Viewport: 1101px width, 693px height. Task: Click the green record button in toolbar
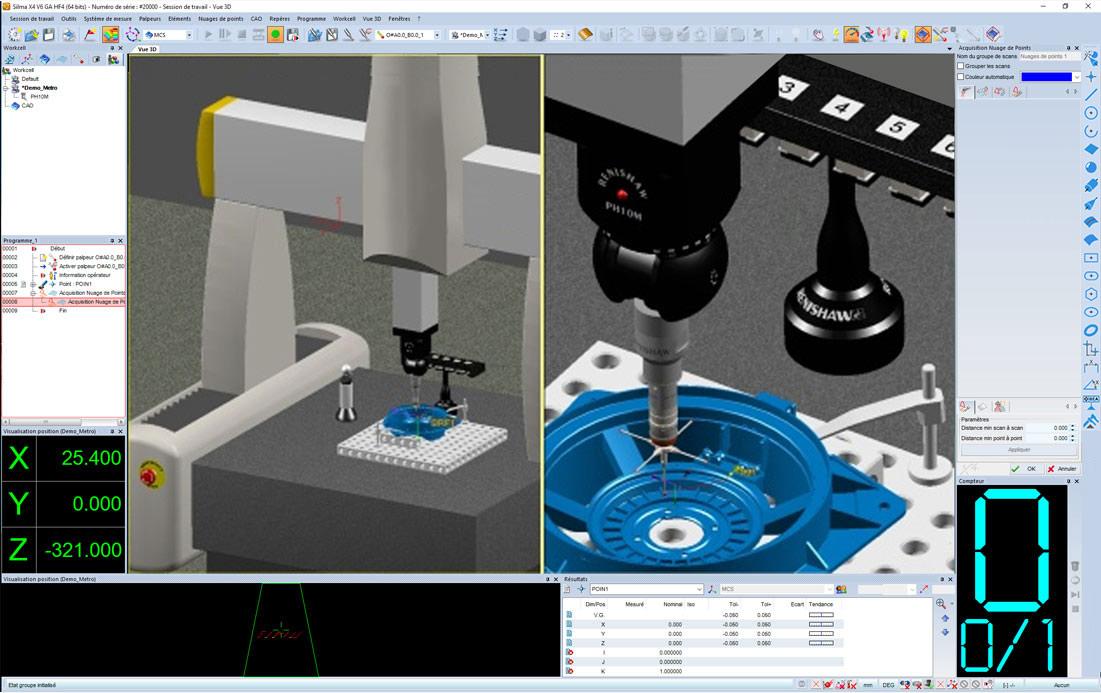[275, 35]
